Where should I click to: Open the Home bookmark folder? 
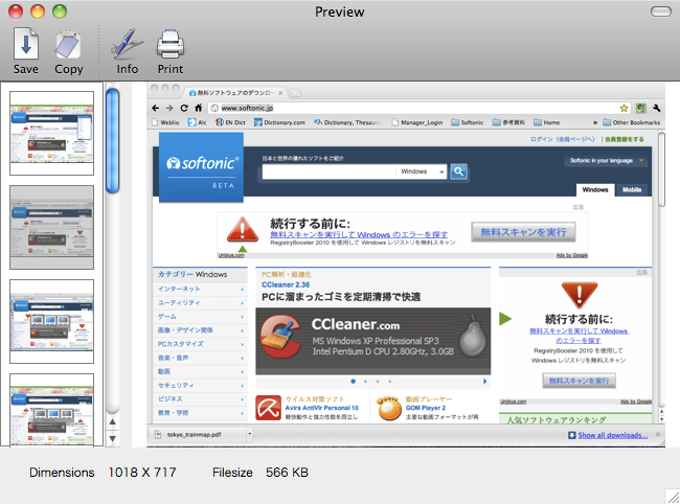546,123
